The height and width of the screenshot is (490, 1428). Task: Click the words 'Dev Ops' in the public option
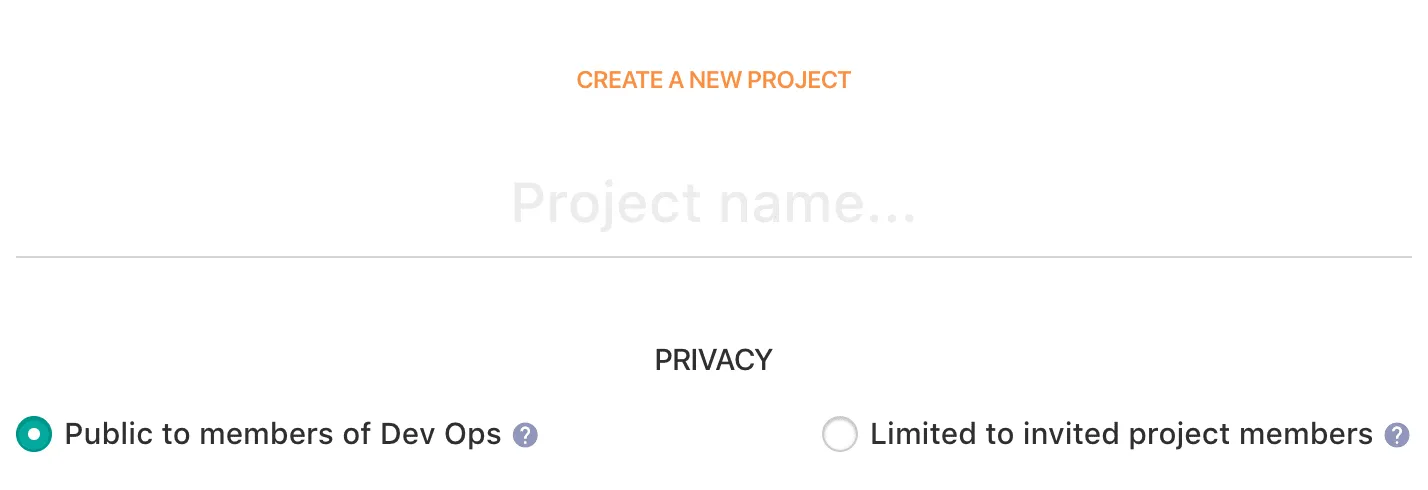[x=440, y=434]
